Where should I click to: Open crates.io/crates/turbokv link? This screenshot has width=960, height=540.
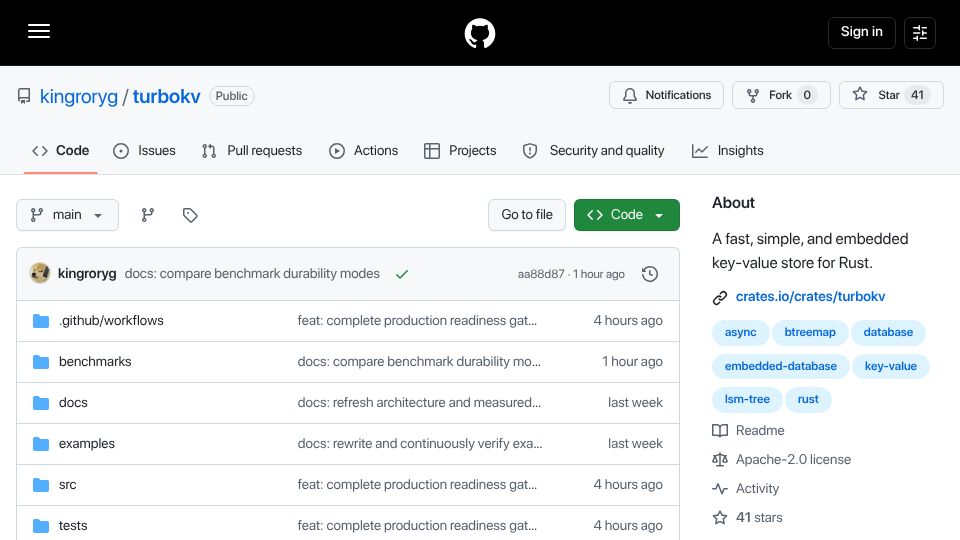(810, 297)
